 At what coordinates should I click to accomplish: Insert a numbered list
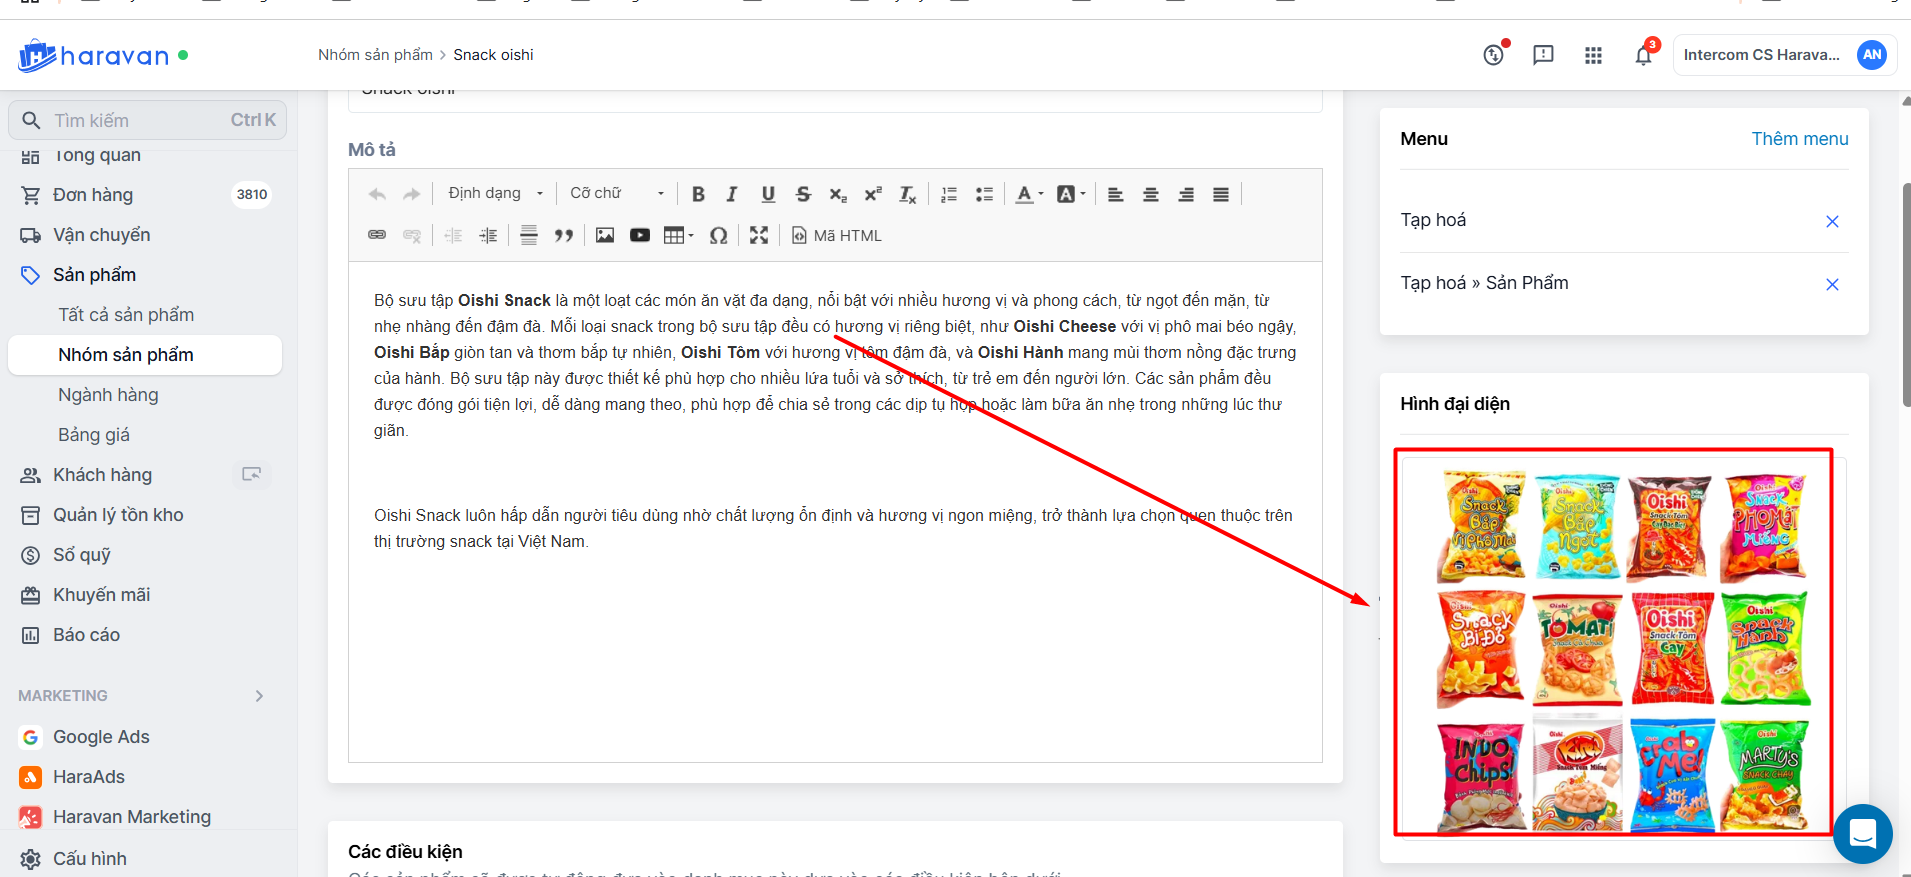pos(949,194)
